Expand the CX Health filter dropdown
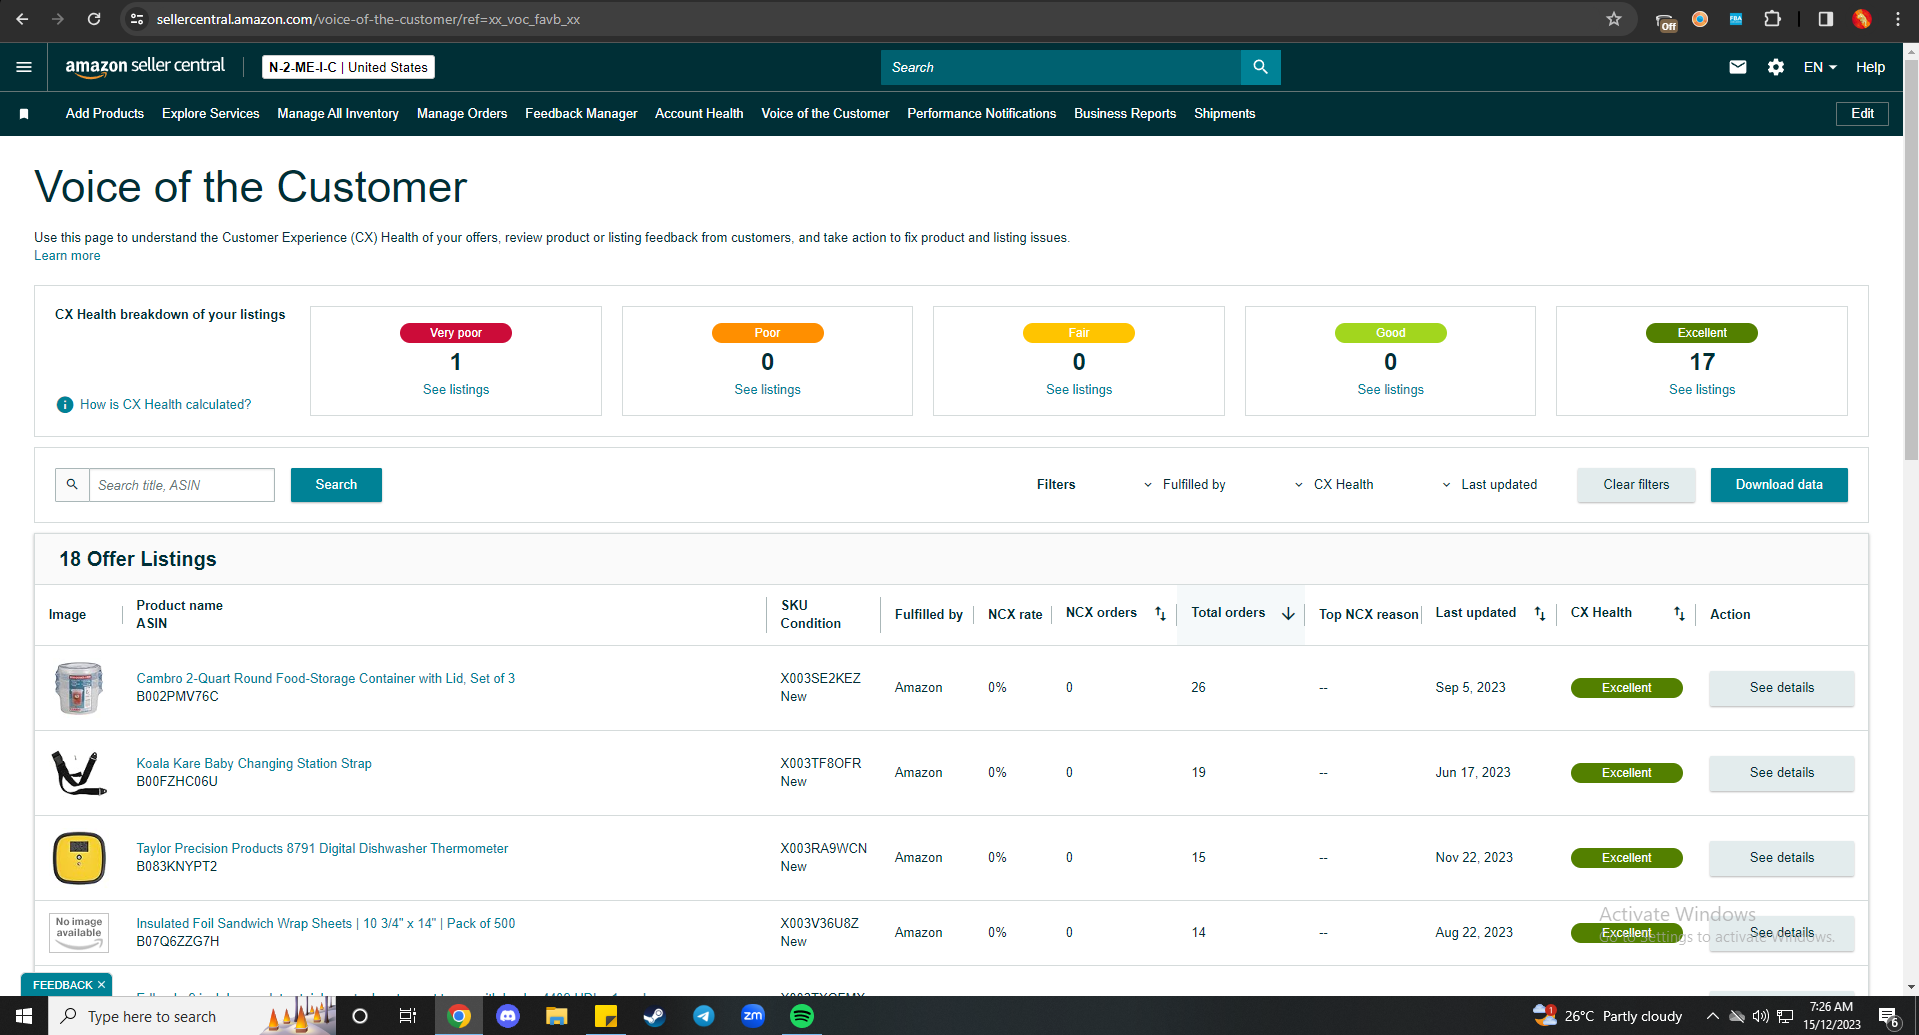The height and width of the screenshot is (1035, 1919). tap(1334, 485)
